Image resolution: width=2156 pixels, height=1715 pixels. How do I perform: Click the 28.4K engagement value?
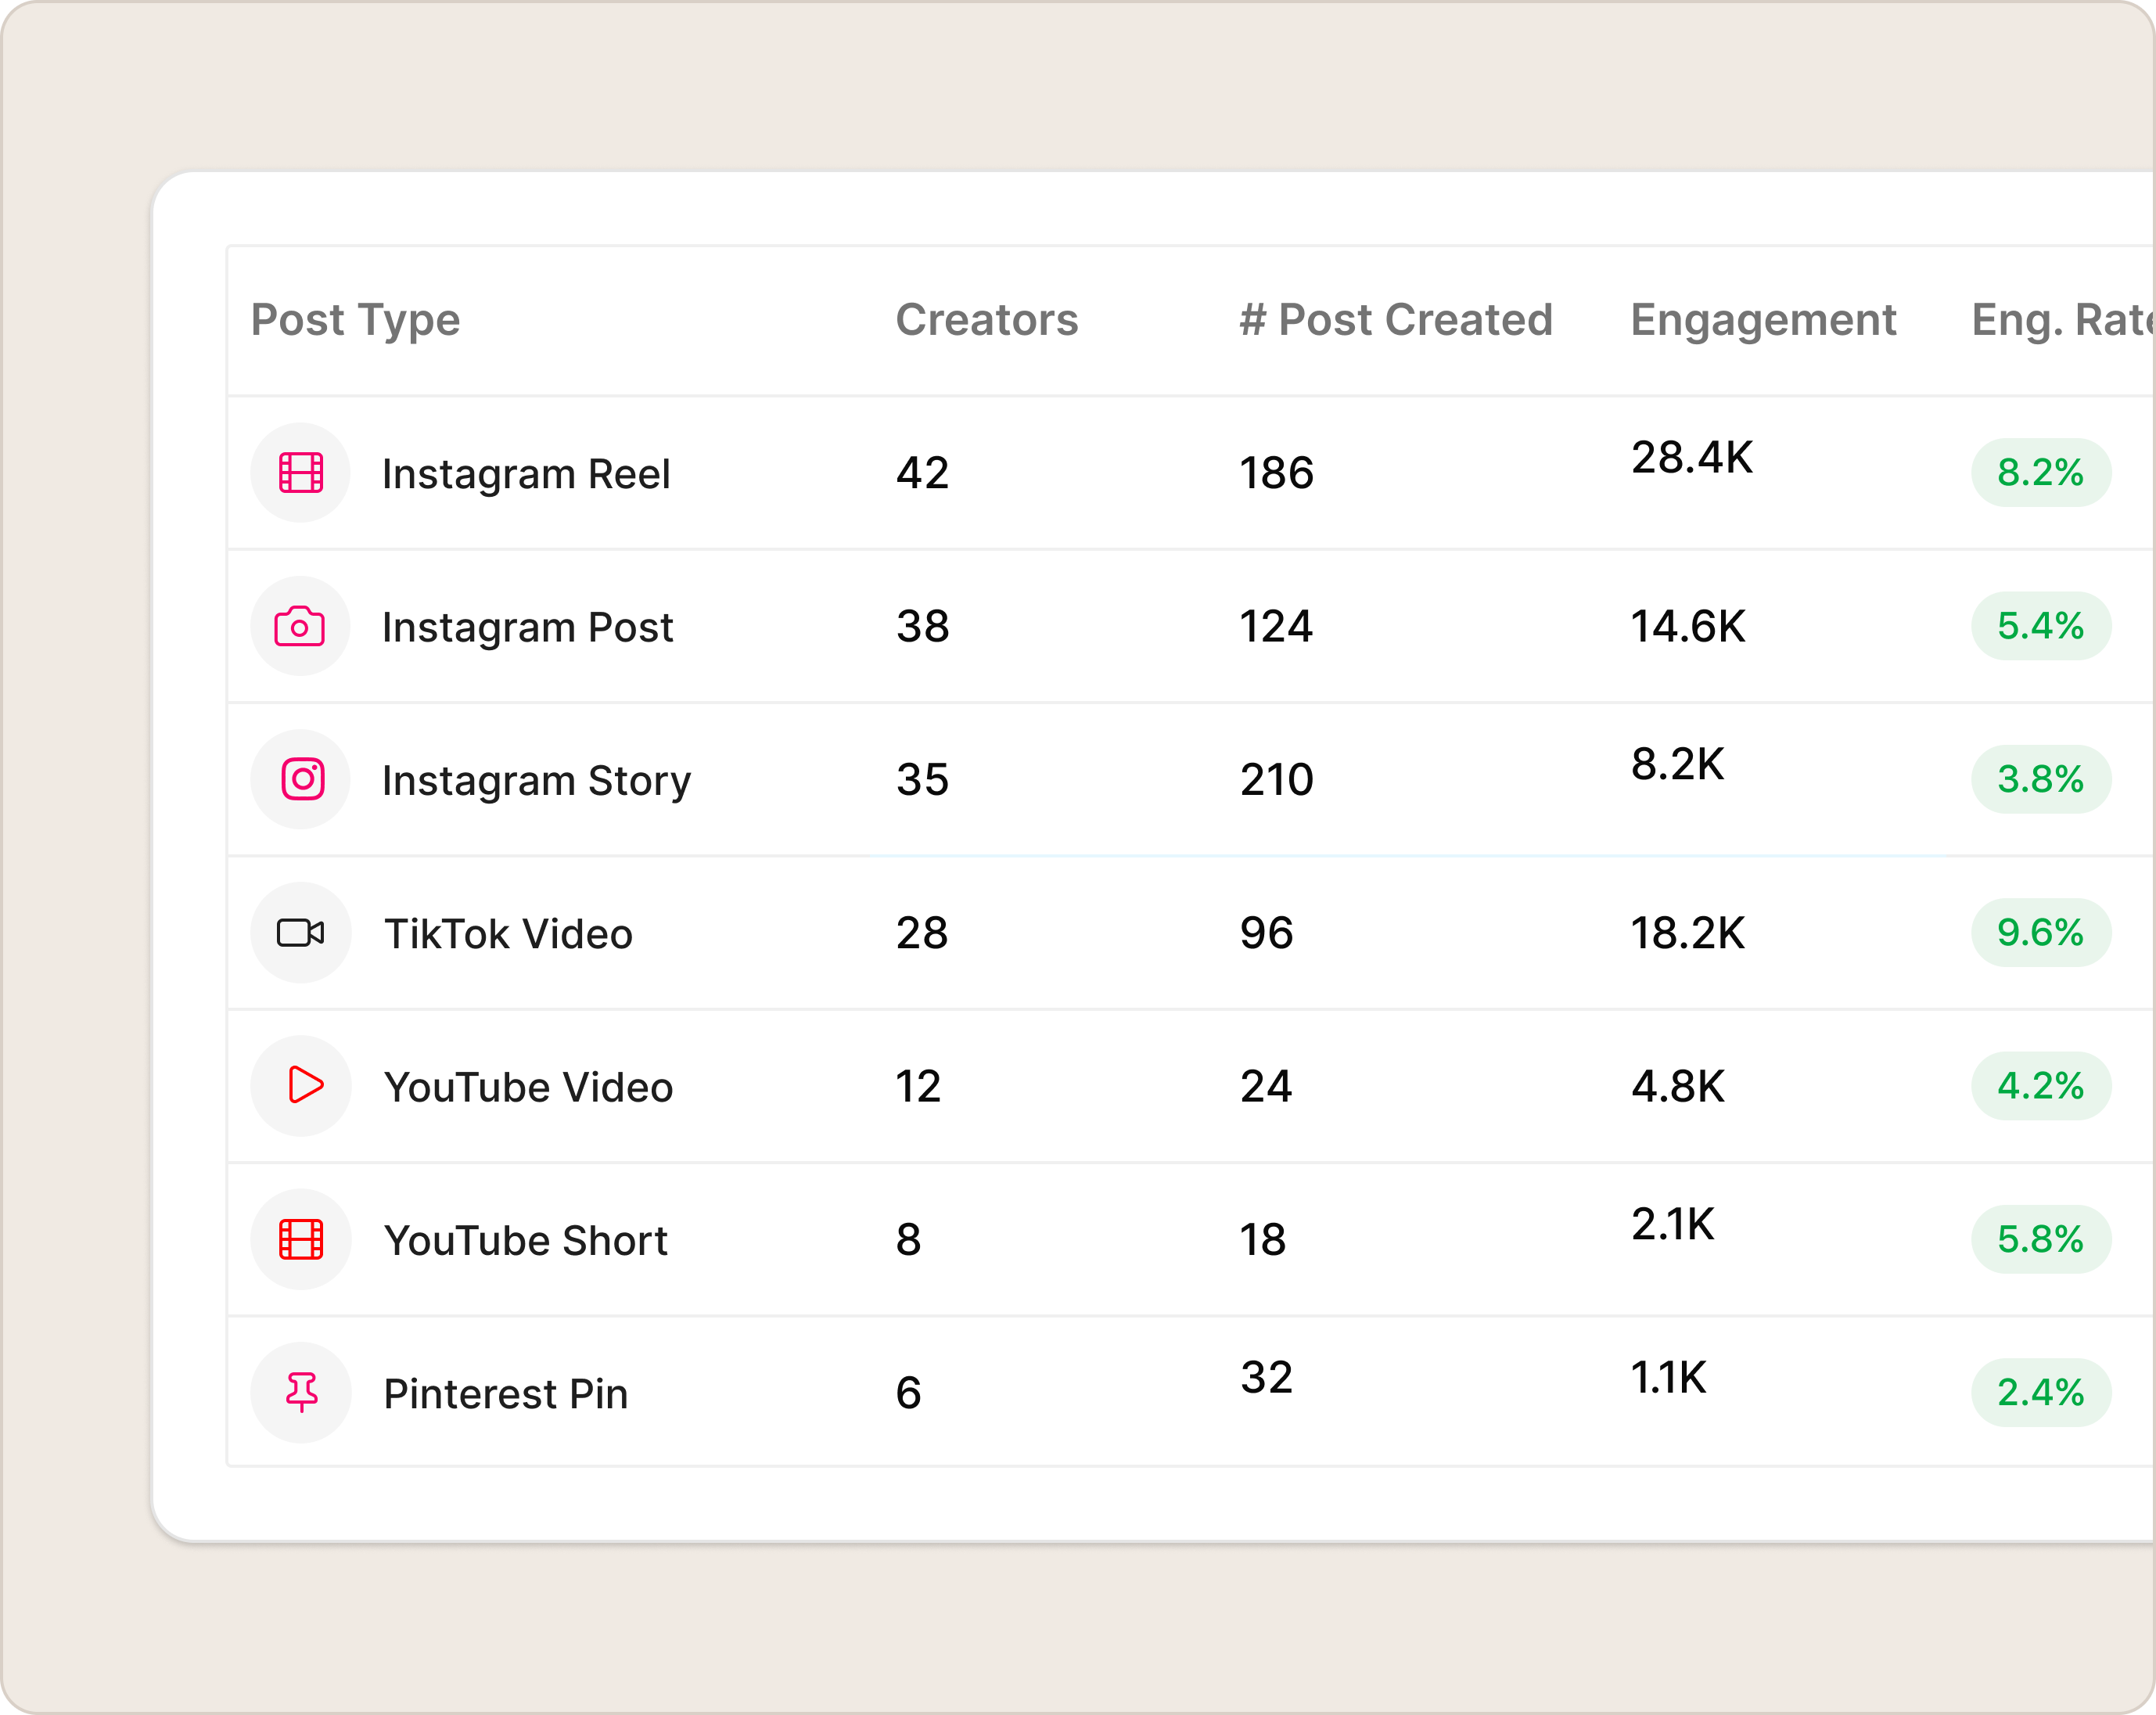[x=1691, y=458]
